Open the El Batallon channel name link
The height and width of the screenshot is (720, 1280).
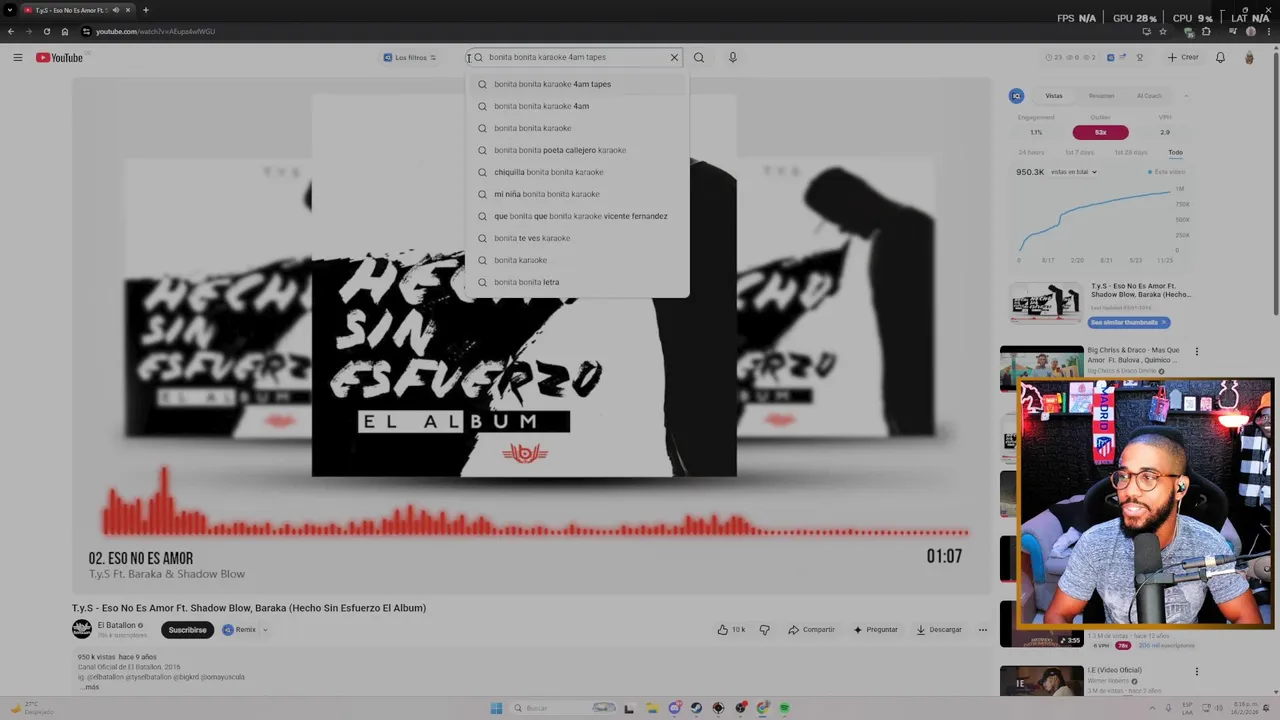116,625
